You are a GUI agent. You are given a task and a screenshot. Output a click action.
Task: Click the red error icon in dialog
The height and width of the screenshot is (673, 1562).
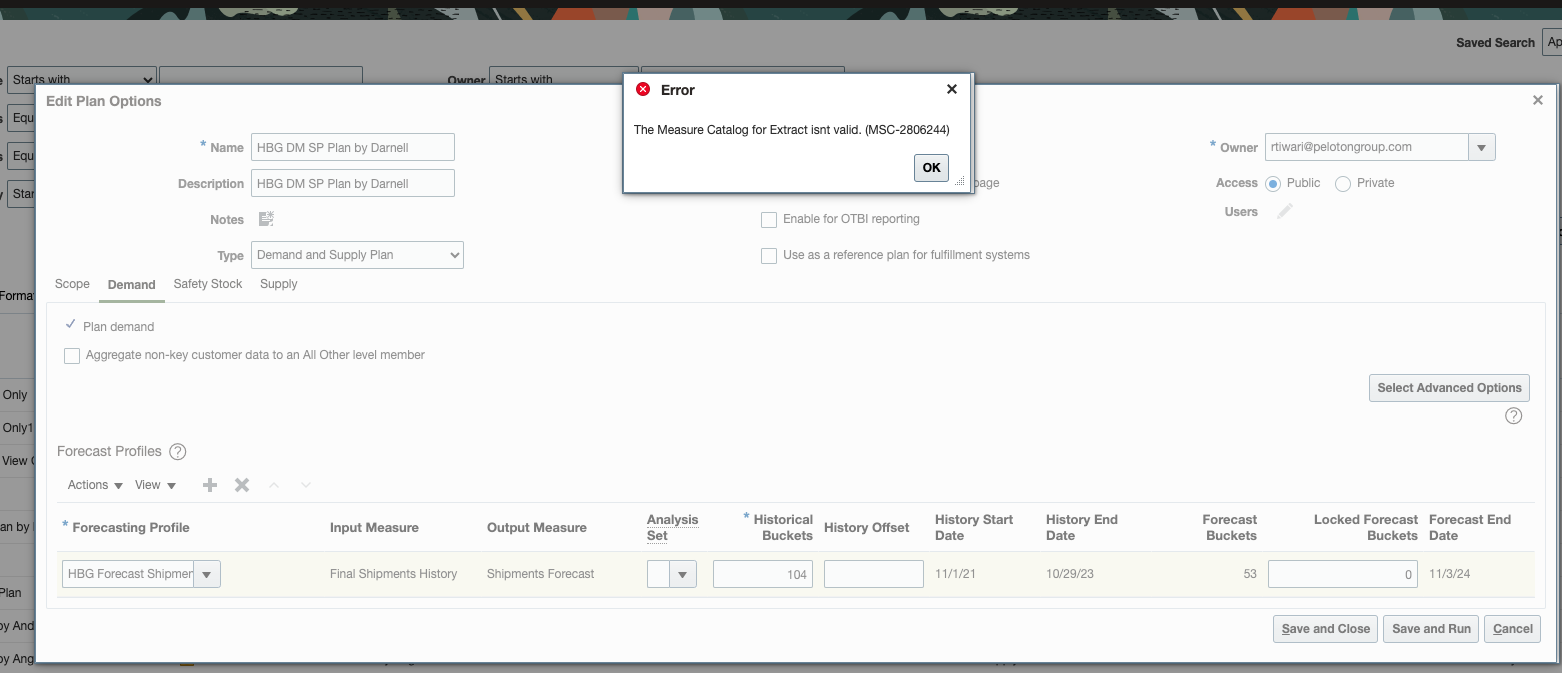pos(643,89)
